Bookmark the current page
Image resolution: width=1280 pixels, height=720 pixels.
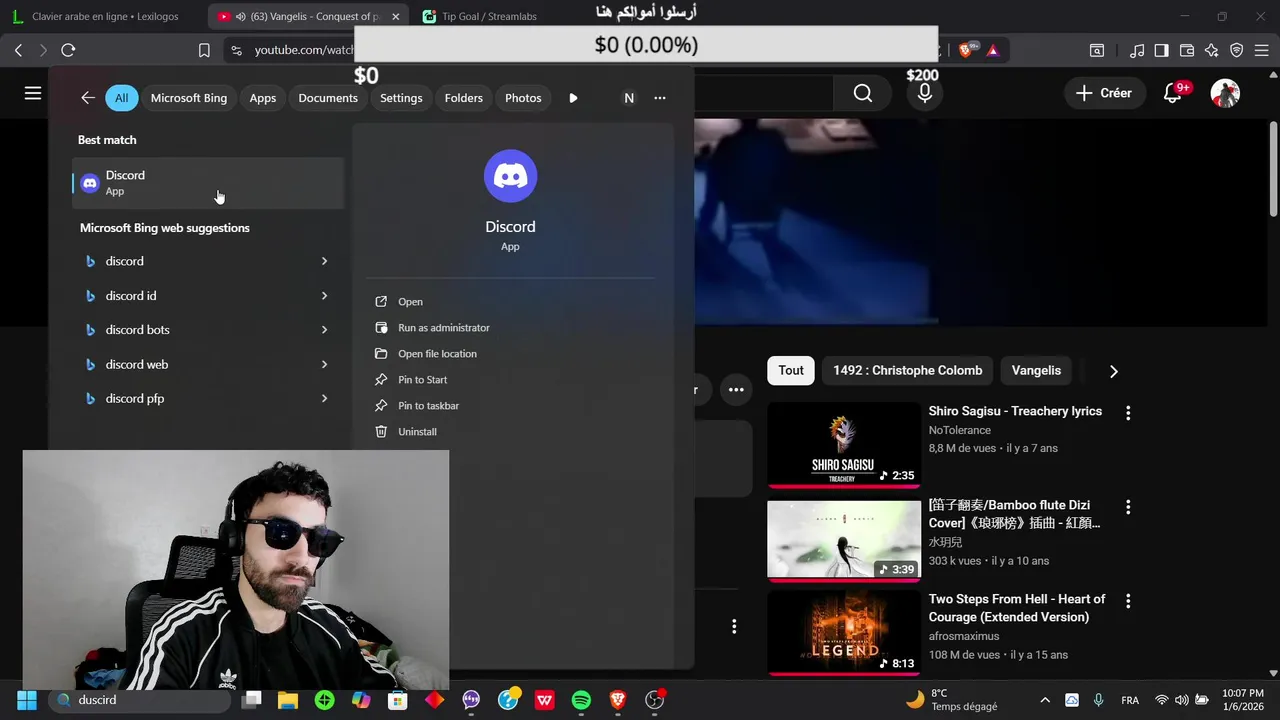coord(204,50)
